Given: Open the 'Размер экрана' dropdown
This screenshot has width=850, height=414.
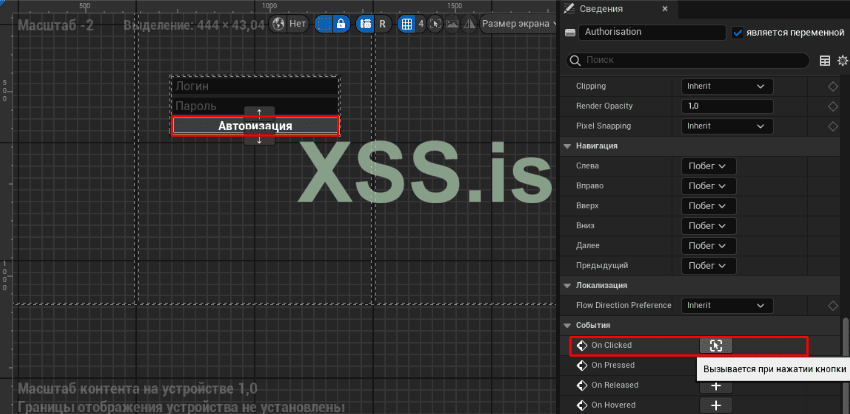Looking at the screenshot, I should tap(519, 24).
